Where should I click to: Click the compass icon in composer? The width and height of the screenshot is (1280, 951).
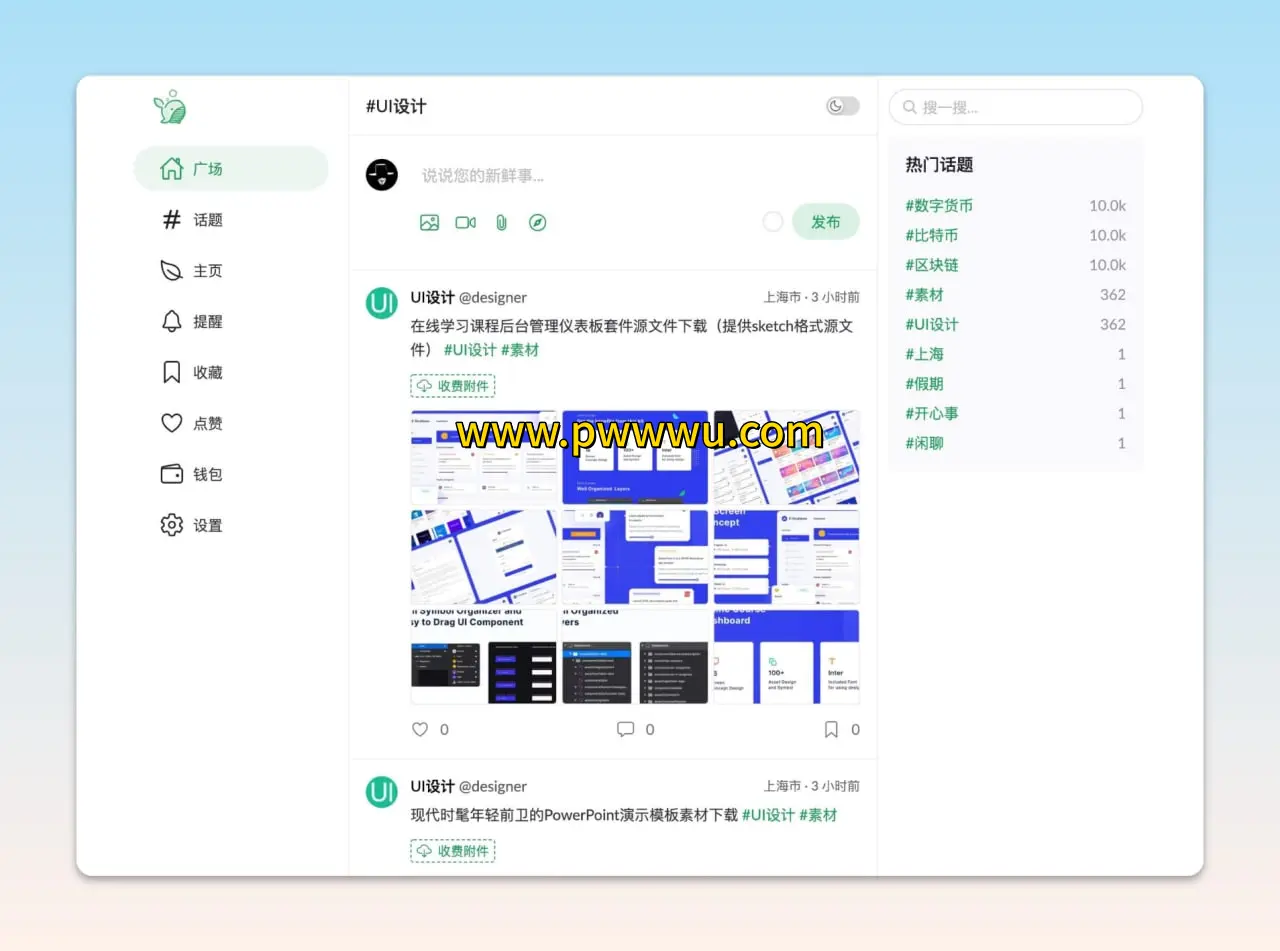coord(537,223)
